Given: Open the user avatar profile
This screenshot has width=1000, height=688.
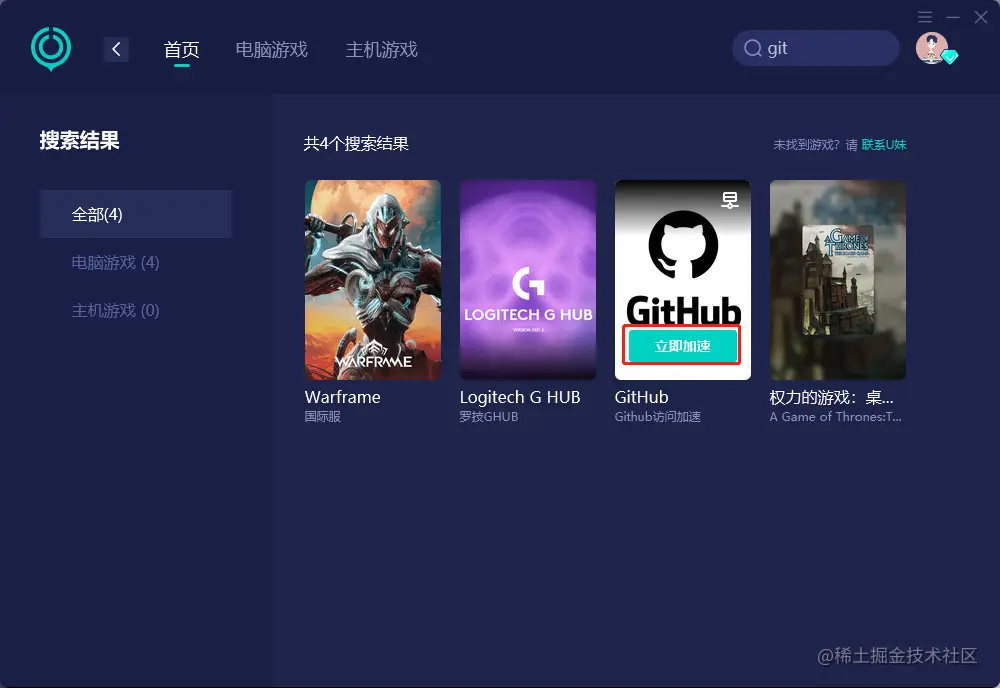Looking at the screenshot, I should click(932, 48).
